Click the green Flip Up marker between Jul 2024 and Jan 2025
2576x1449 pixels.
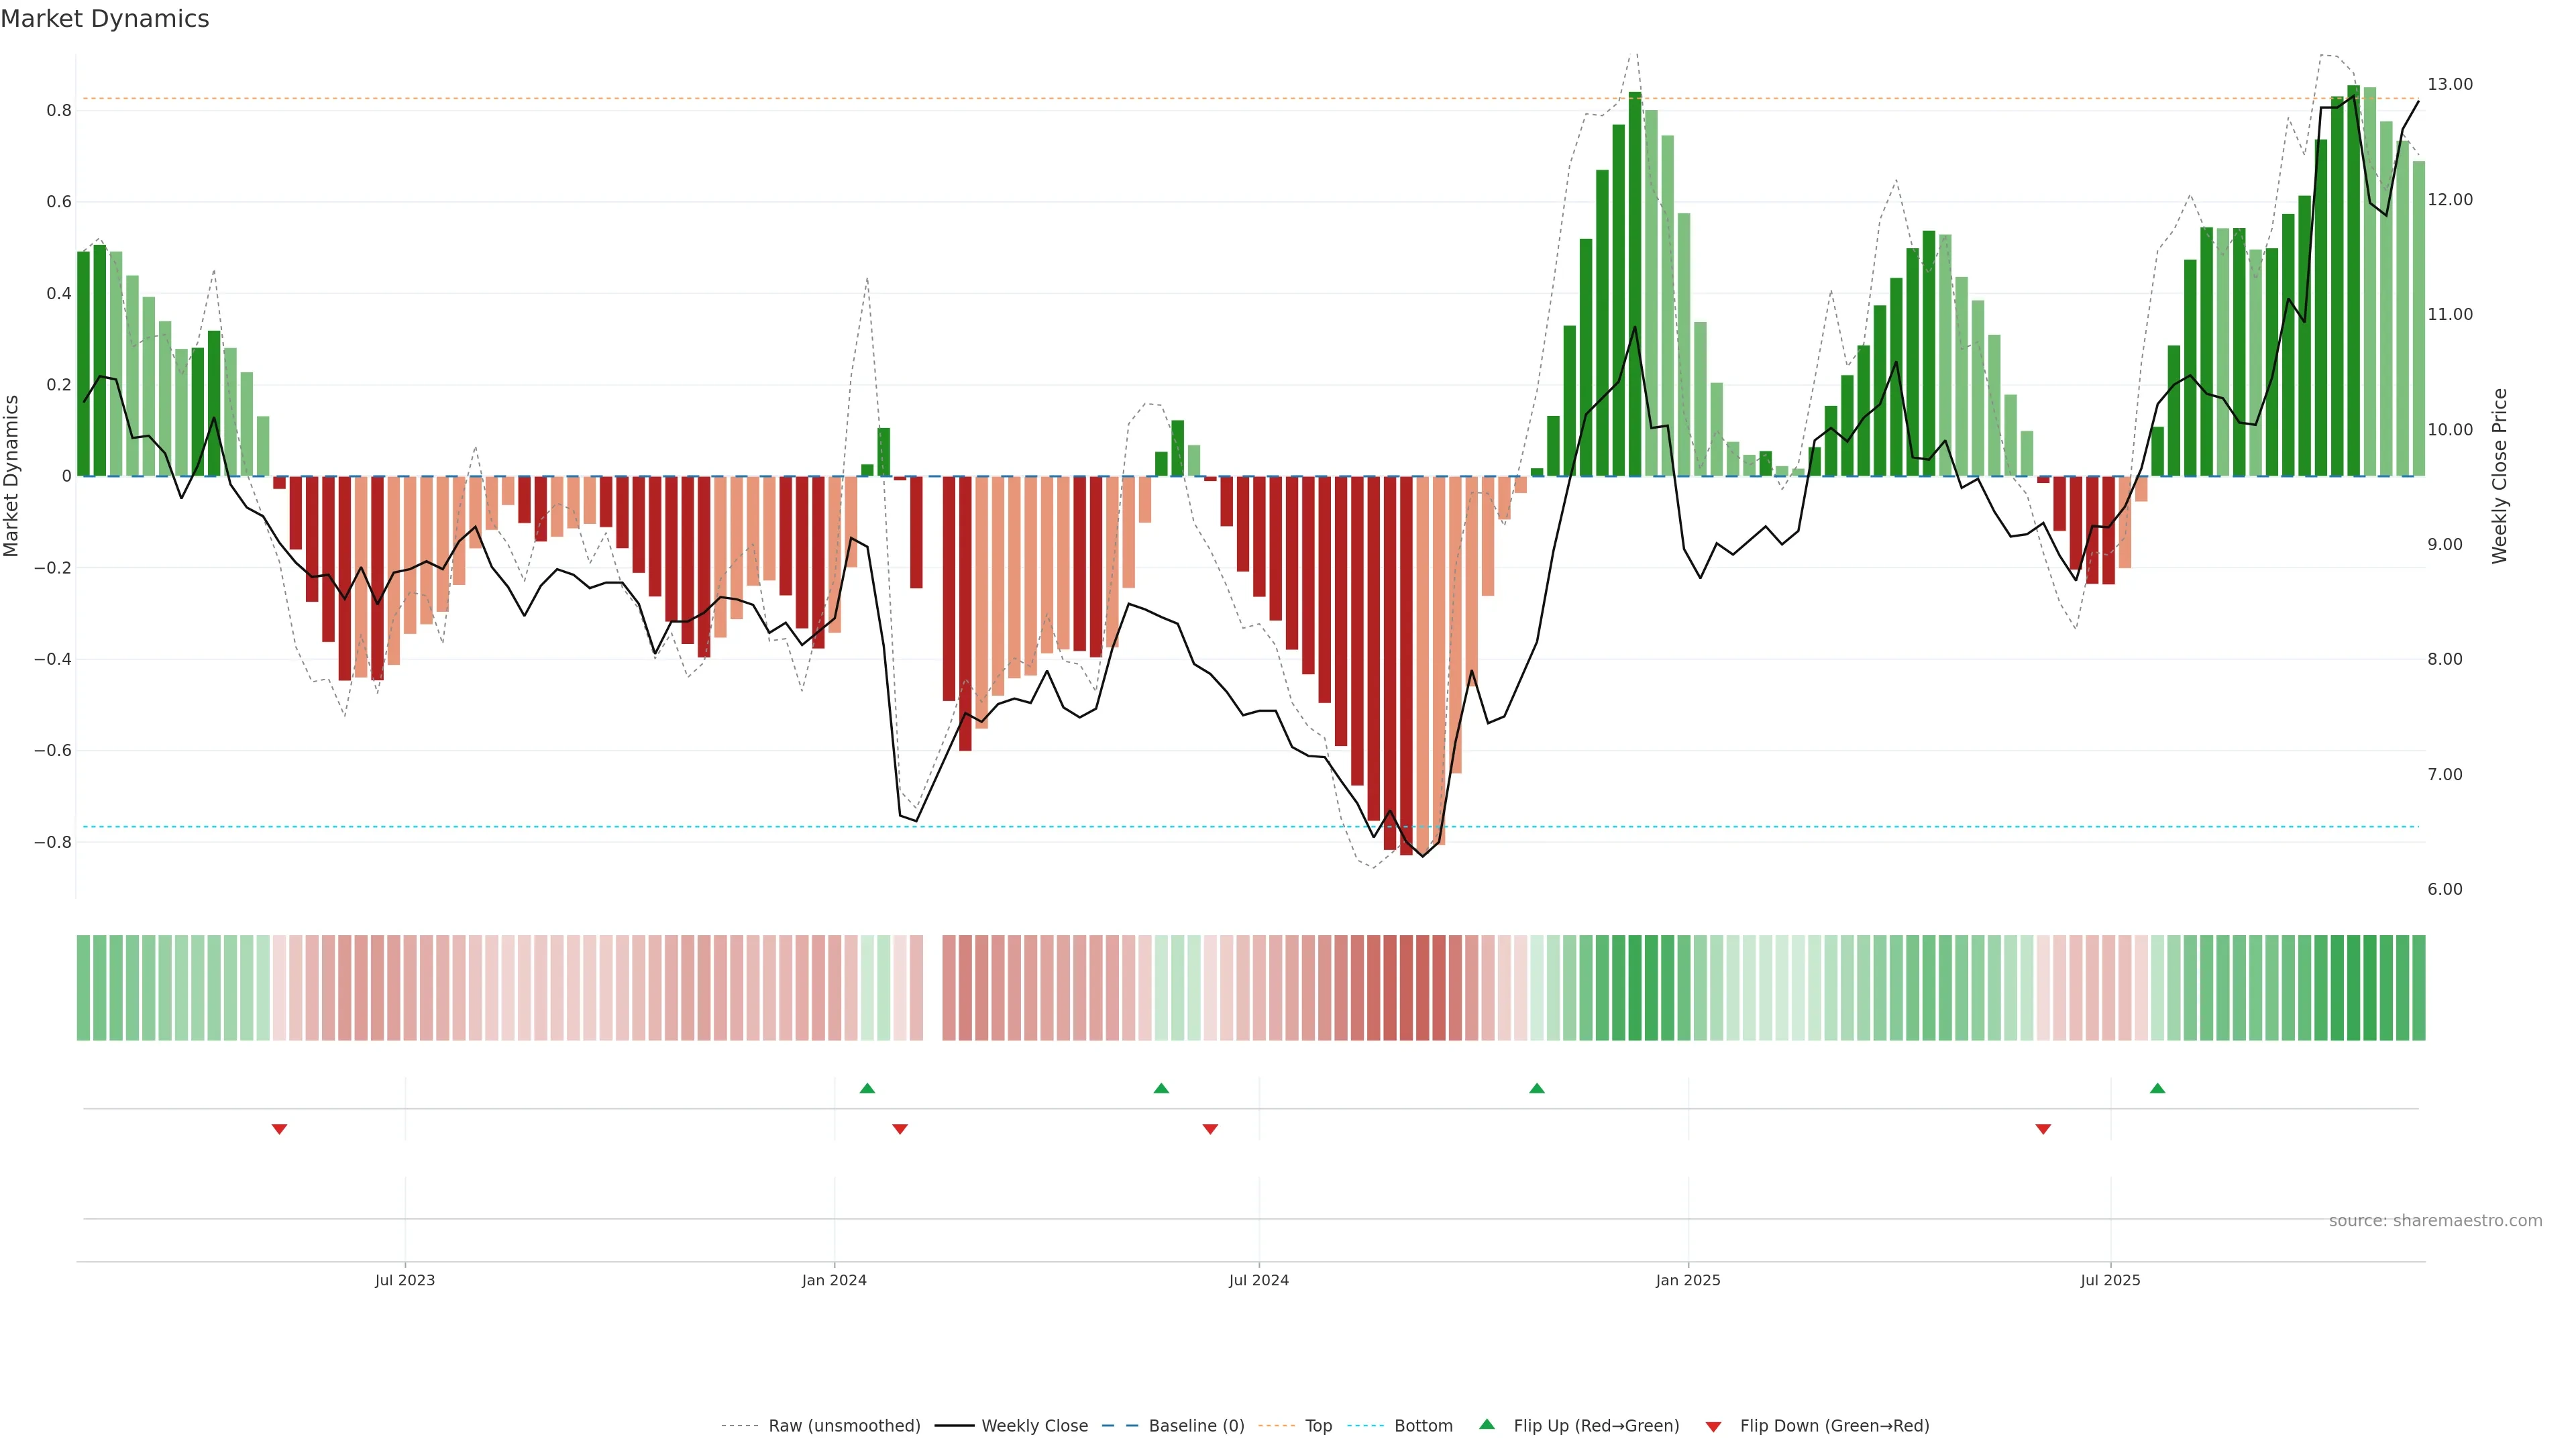1537,1088
